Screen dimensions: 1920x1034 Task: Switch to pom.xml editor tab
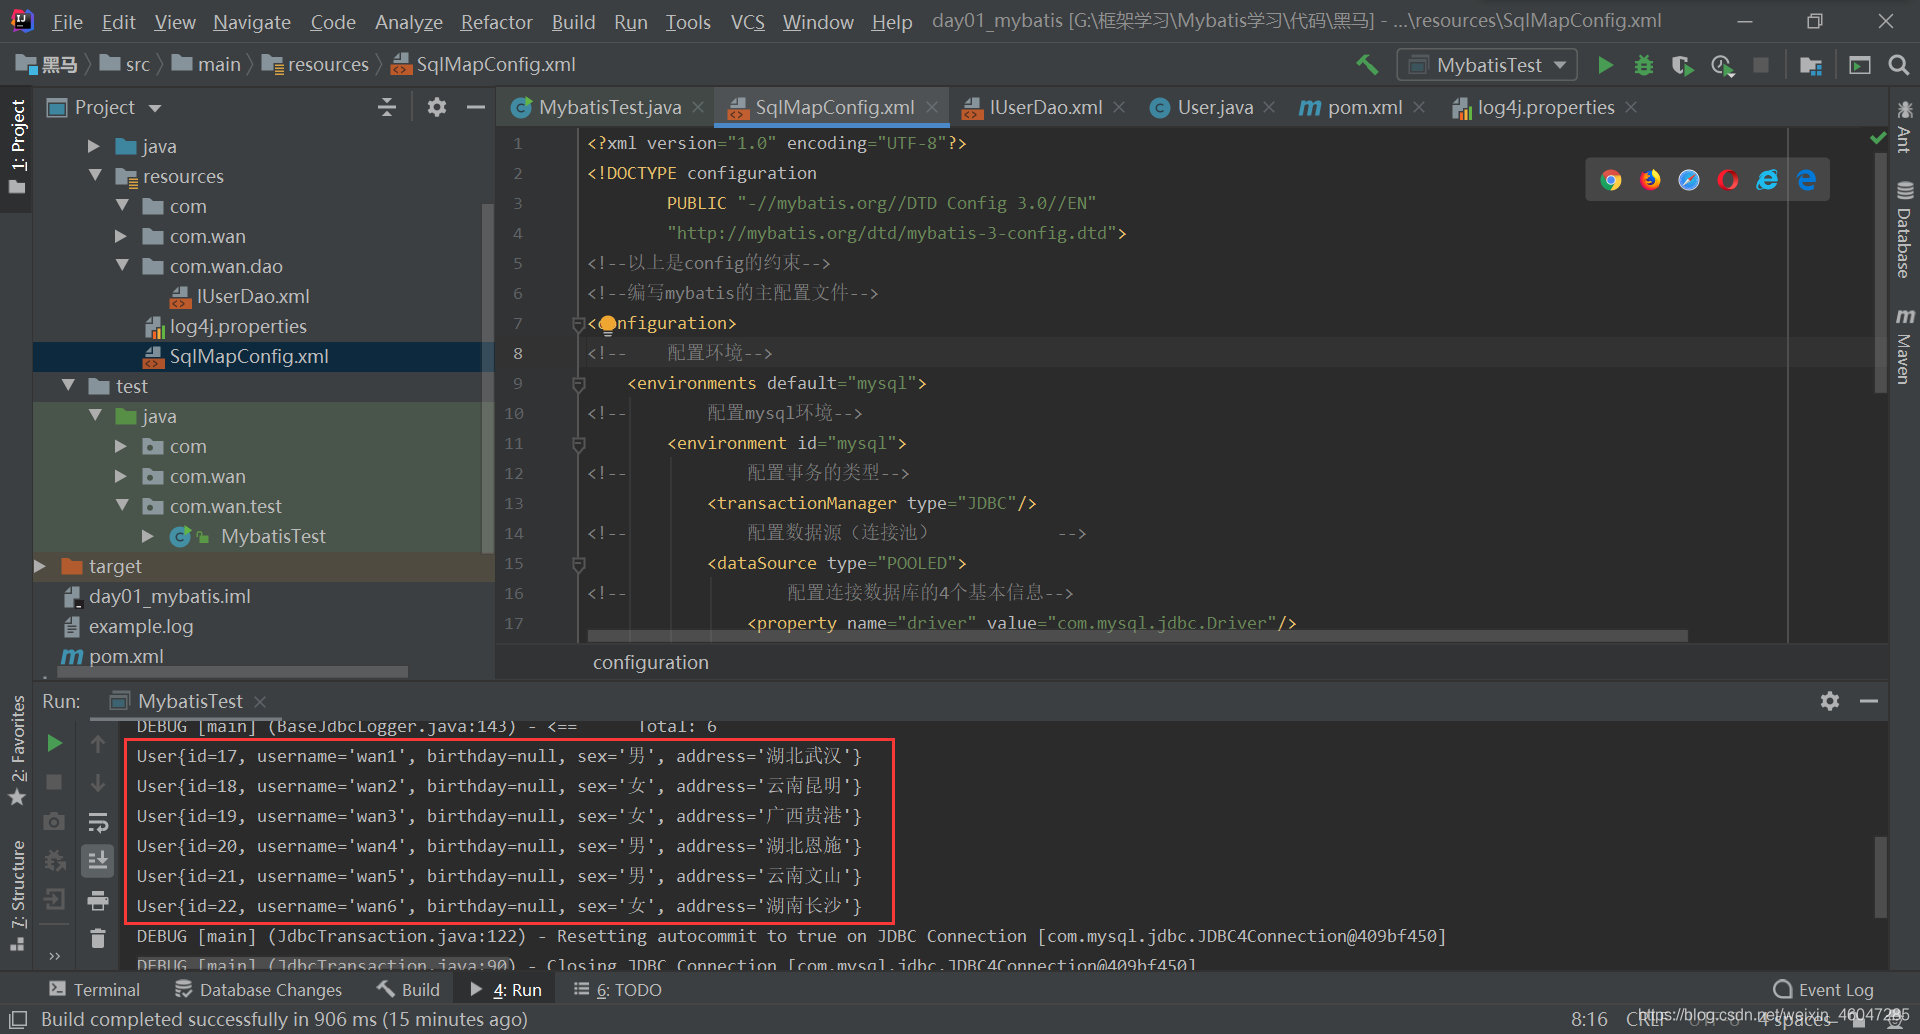[1365, 107]
